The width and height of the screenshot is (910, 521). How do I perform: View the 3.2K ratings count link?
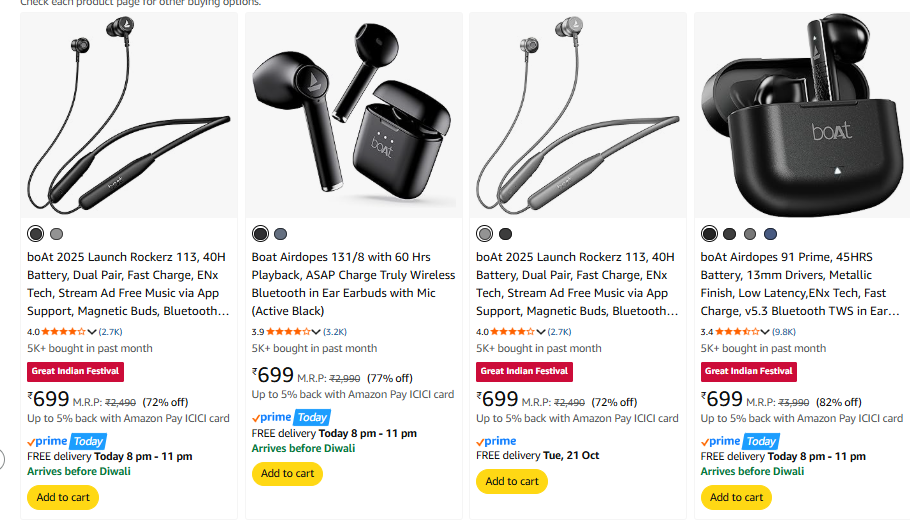[335, 331]
